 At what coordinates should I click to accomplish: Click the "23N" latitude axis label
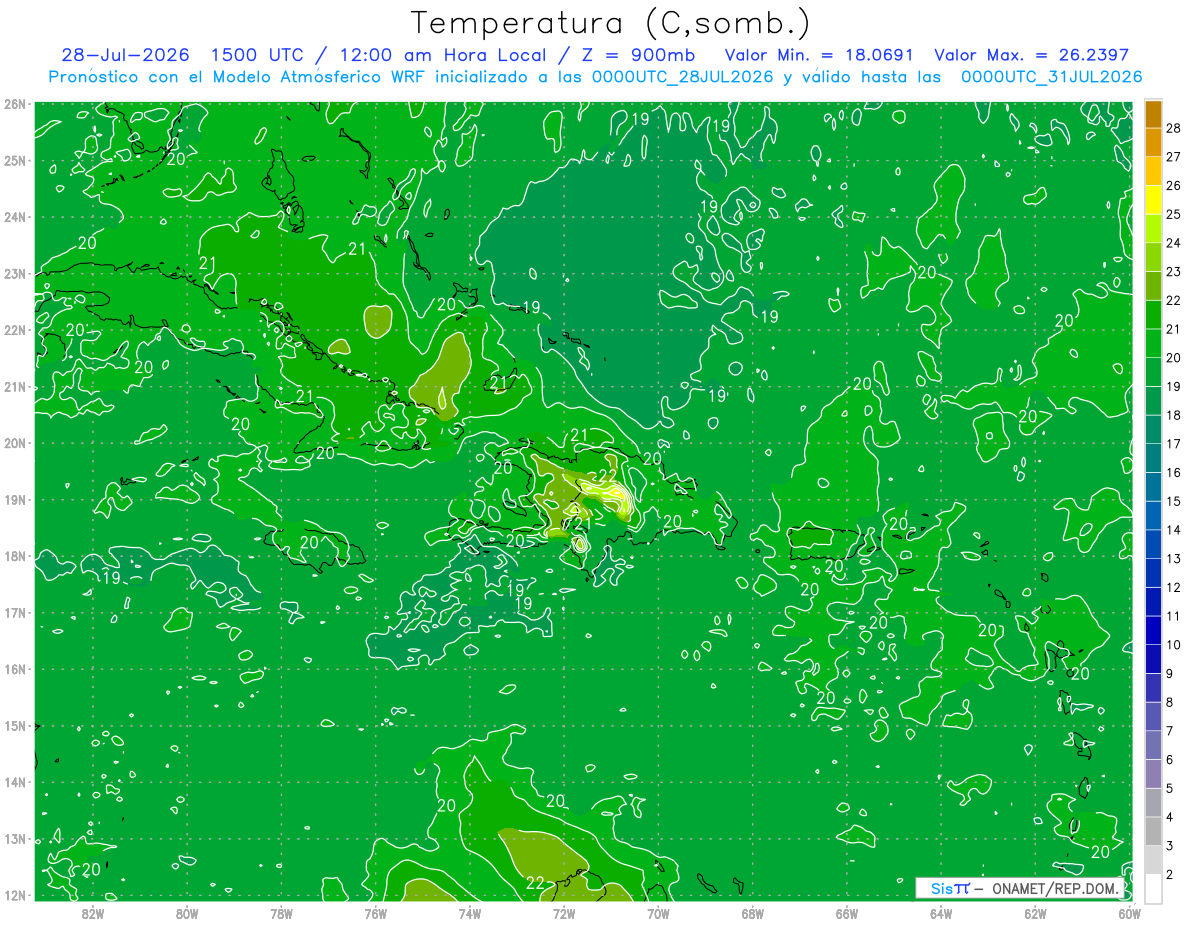15,273
